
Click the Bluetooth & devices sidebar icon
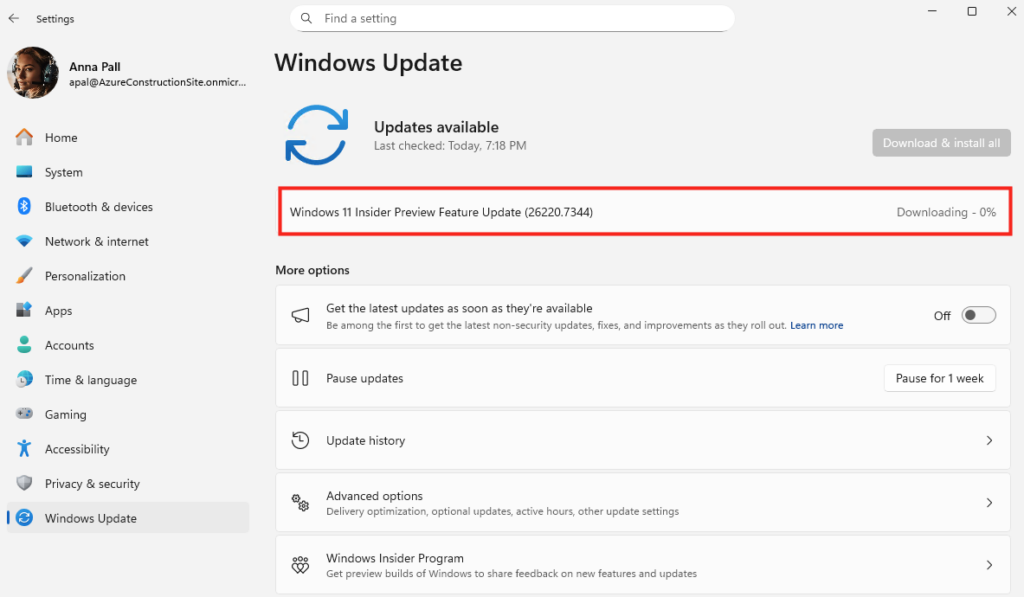coord(25,207)
